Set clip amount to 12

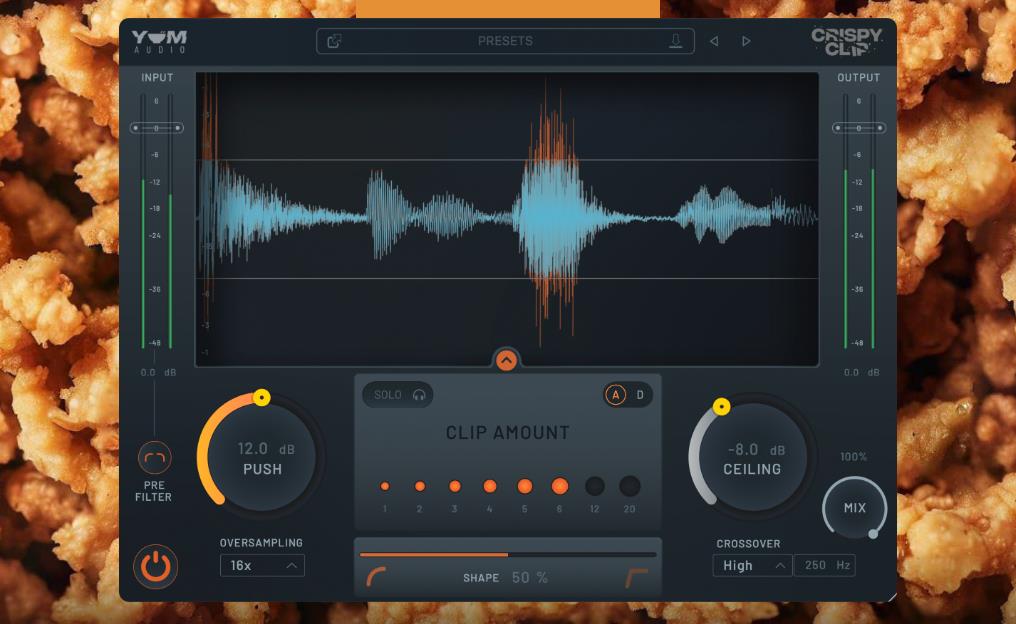(x=595, y=486)
